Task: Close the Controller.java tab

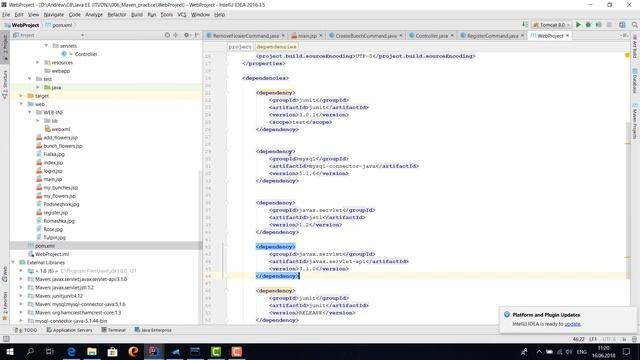Action: [x=452, y=36]
